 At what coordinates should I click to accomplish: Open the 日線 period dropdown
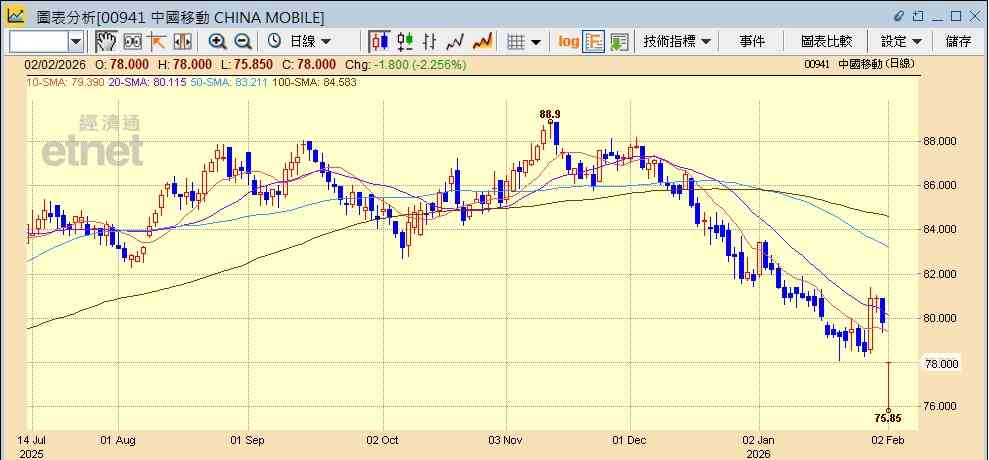click(310, 42)
